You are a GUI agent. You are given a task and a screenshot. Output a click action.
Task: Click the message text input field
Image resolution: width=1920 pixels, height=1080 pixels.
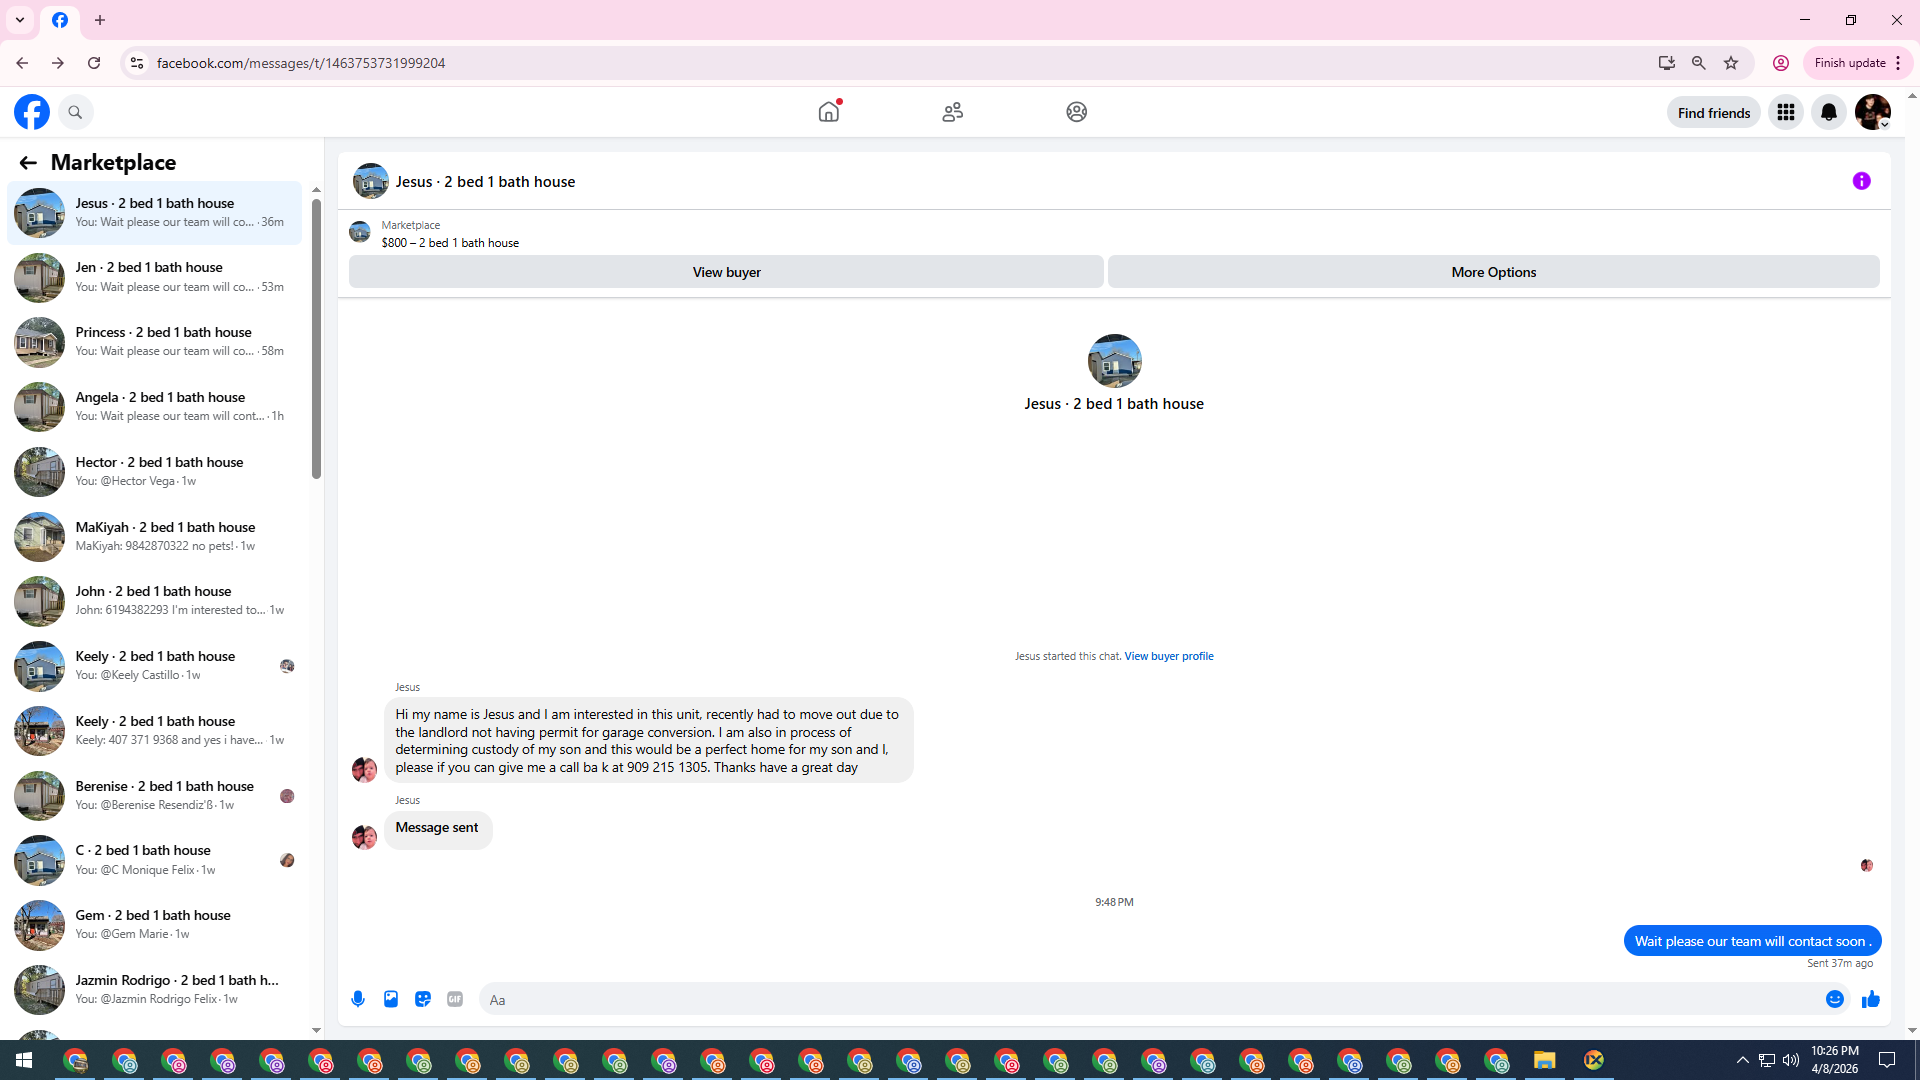coord(1150,999)
